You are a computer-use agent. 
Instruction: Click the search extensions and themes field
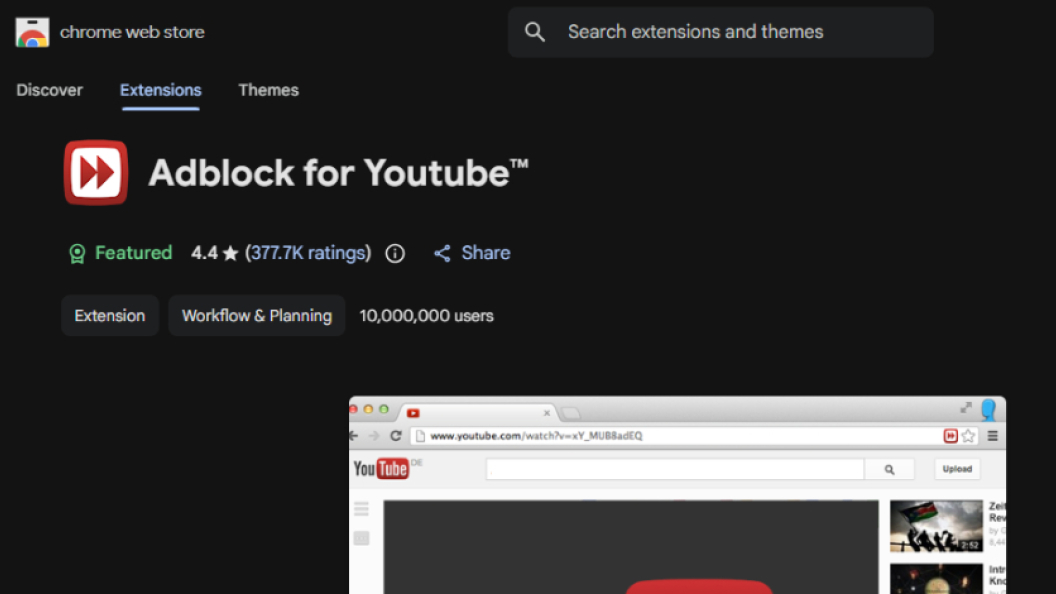point(721,32)
